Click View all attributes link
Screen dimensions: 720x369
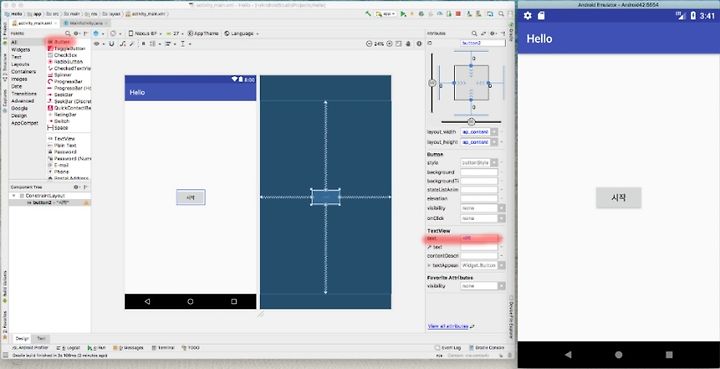pyautogui.click(x=448, y=326)
